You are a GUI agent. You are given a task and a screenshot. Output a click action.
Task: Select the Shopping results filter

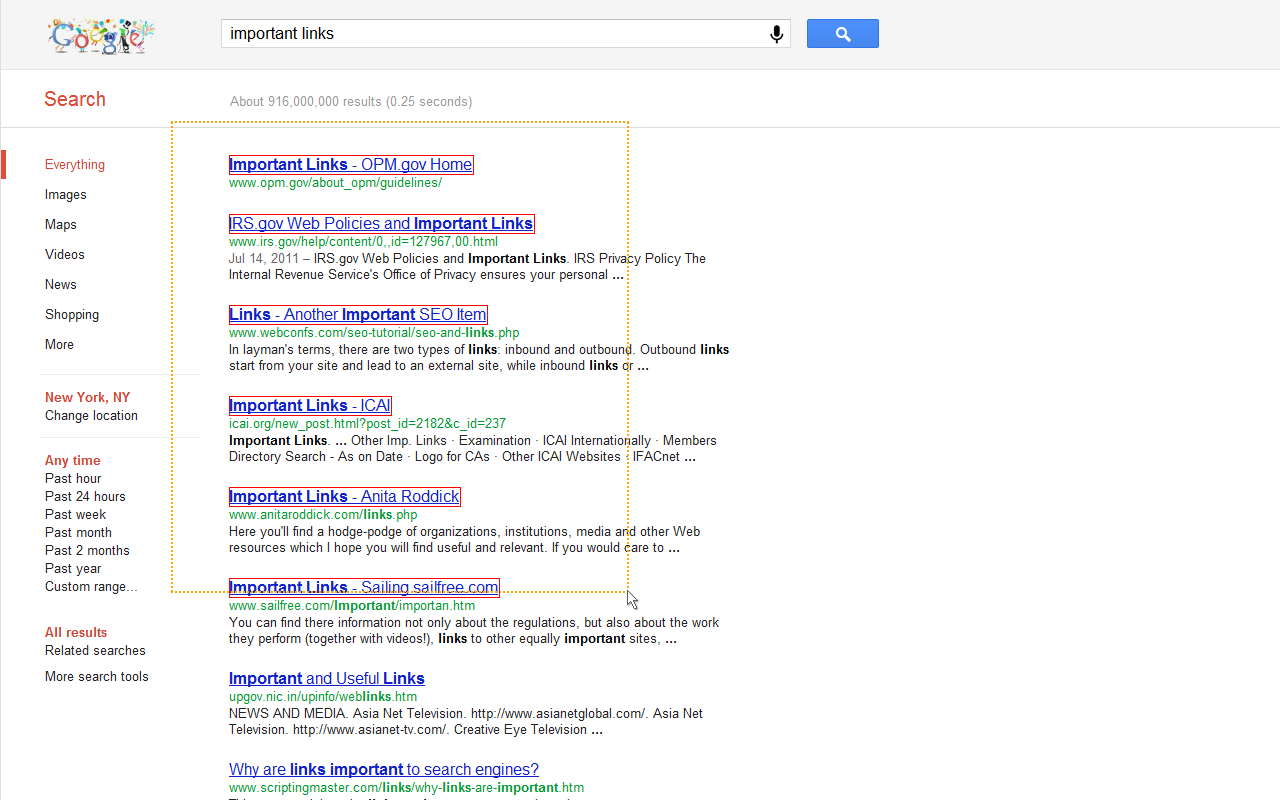(x=72, y=314)
